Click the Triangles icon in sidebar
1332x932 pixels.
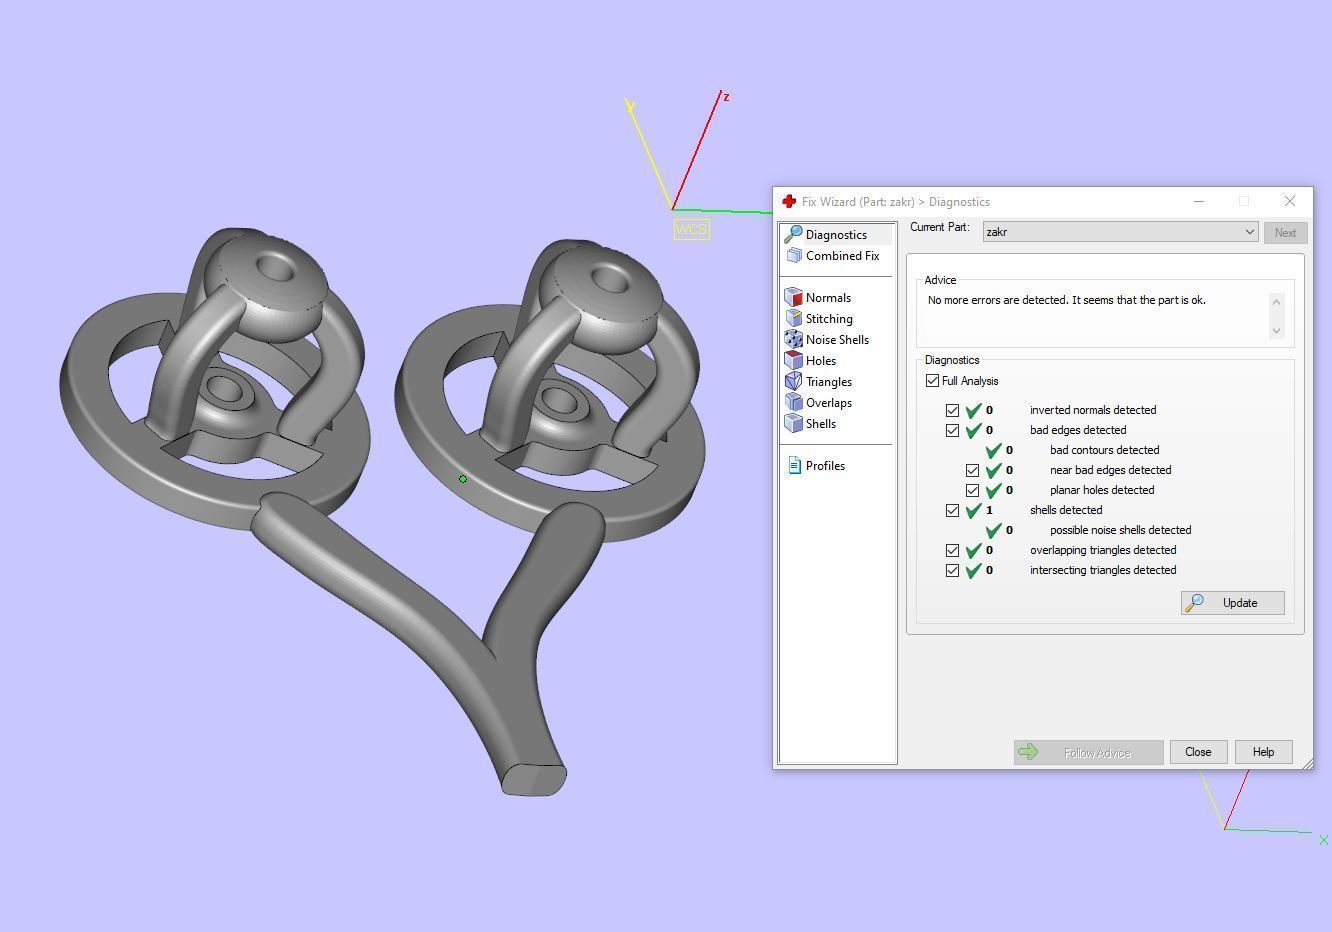pos(794,381)
